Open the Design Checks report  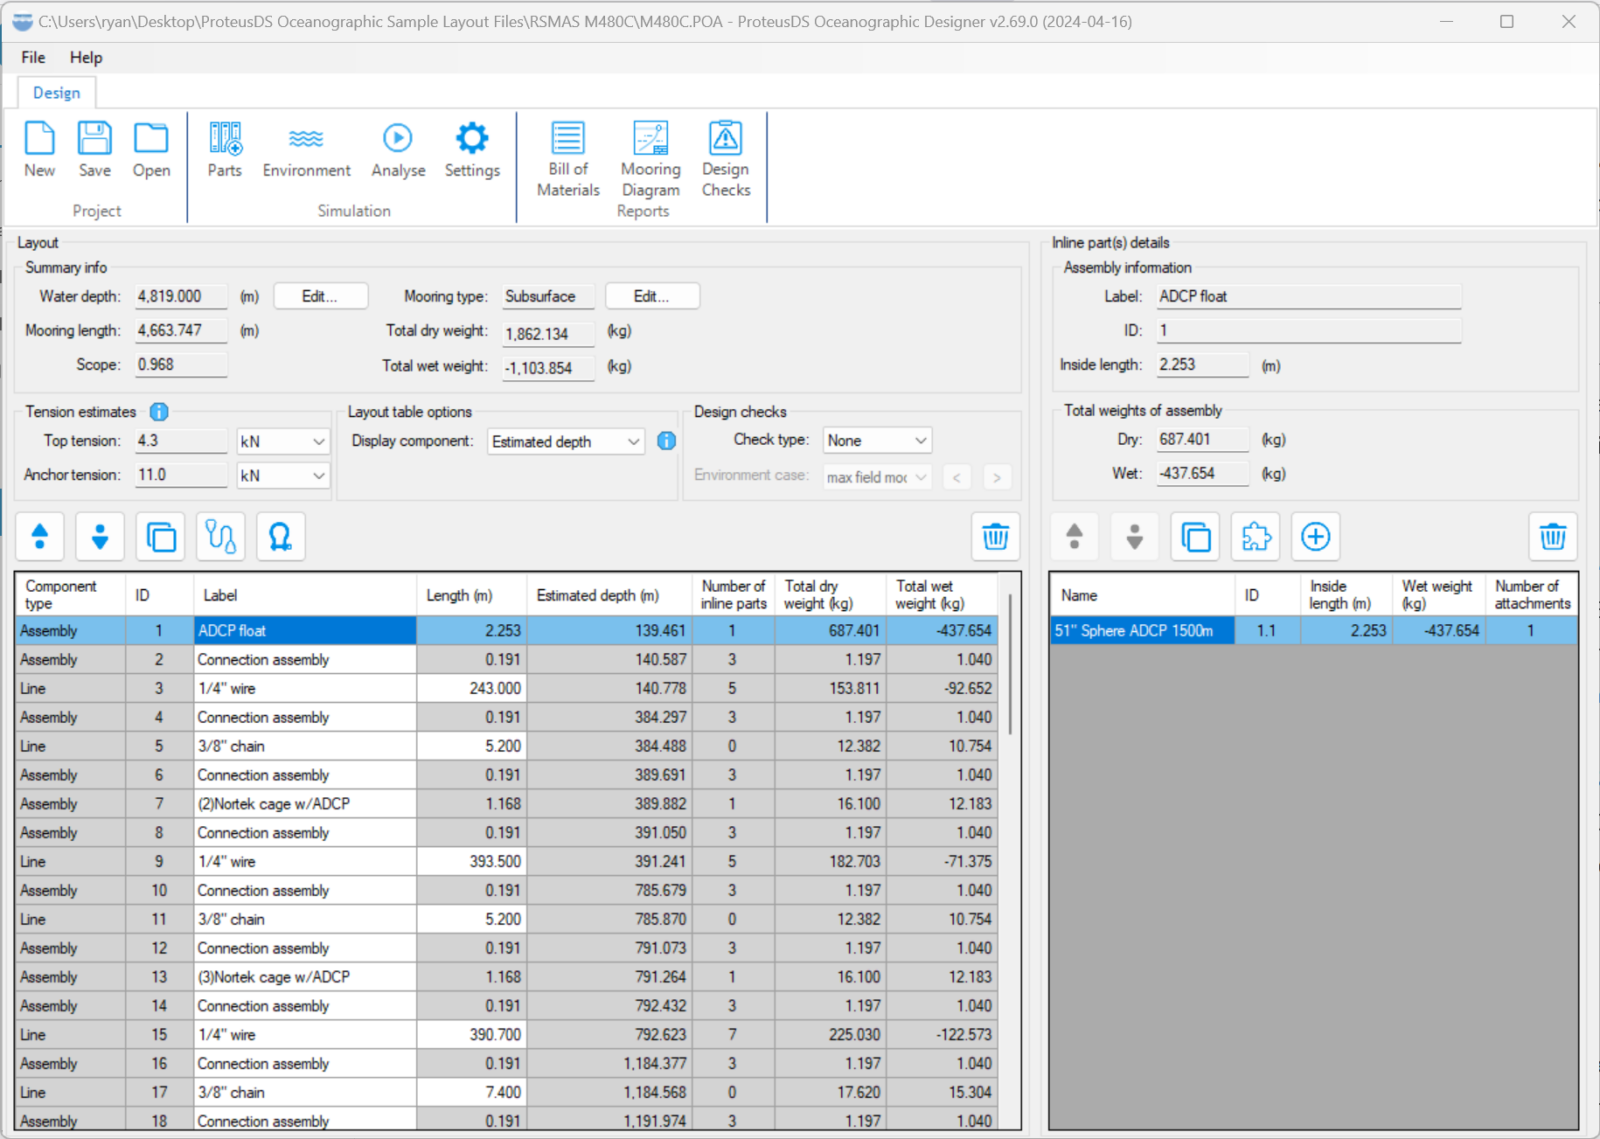(726, 158)
